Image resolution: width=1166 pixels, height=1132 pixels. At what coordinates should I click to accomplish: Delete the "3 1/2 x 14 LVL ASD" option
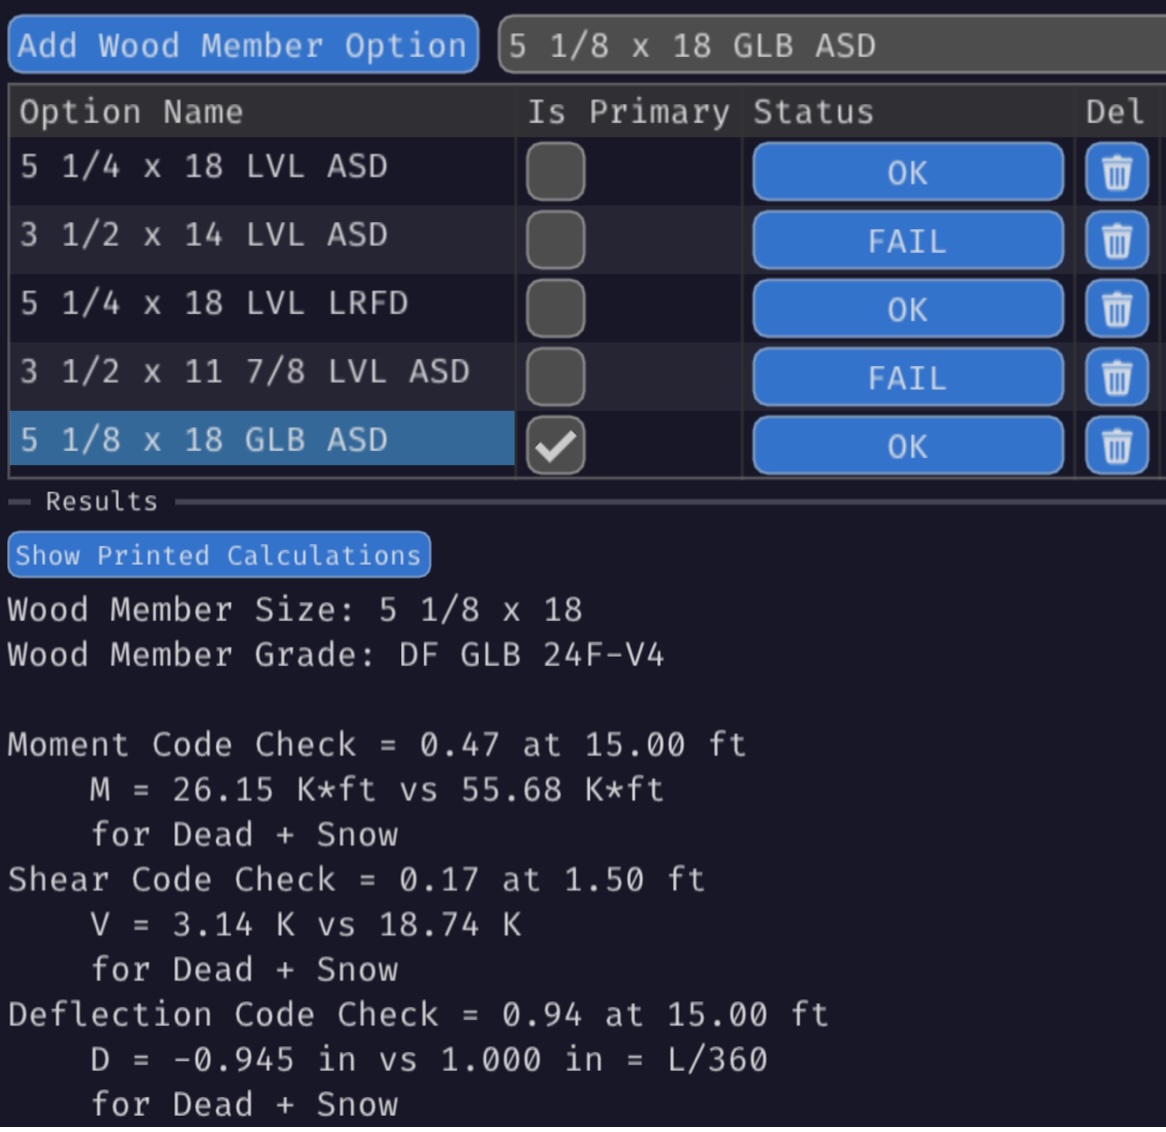1117,240
